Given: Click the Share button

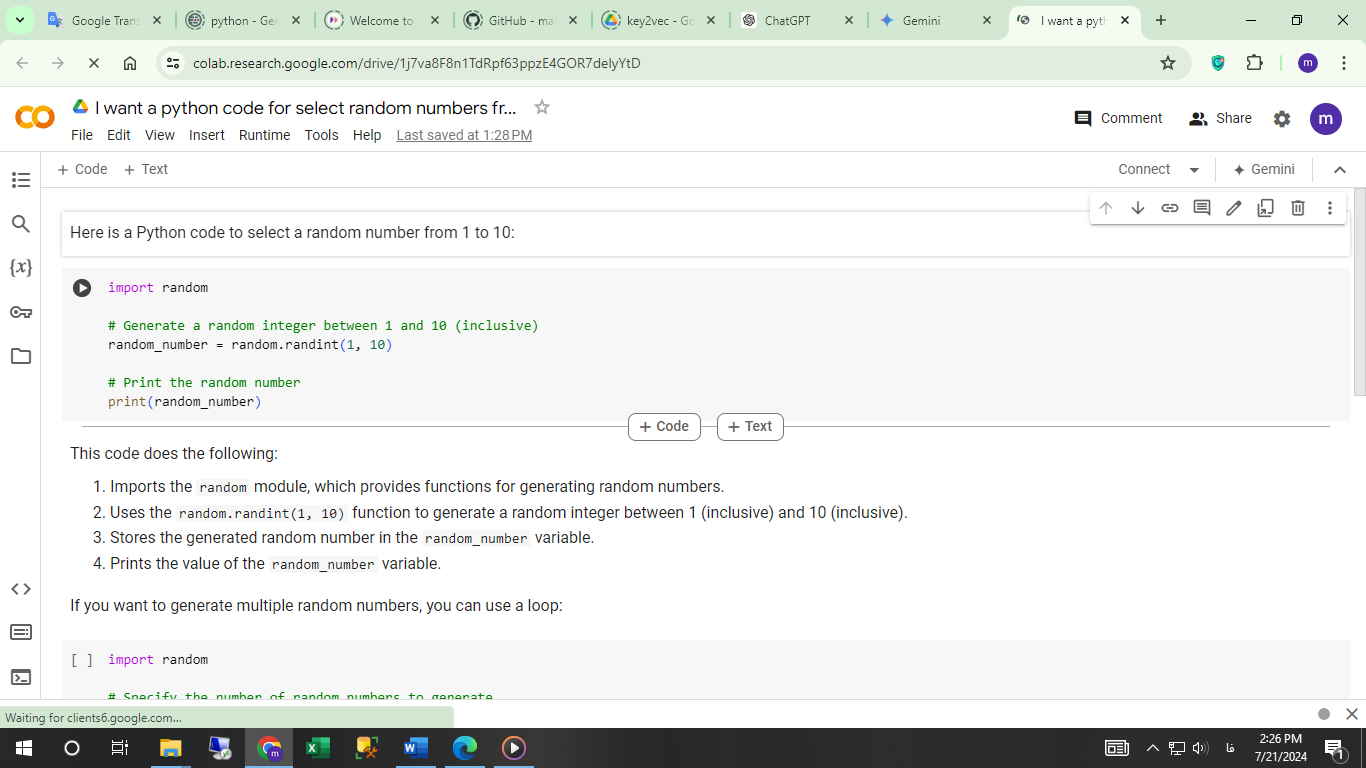Looking at the screenshot, I should coord(1220,118).
